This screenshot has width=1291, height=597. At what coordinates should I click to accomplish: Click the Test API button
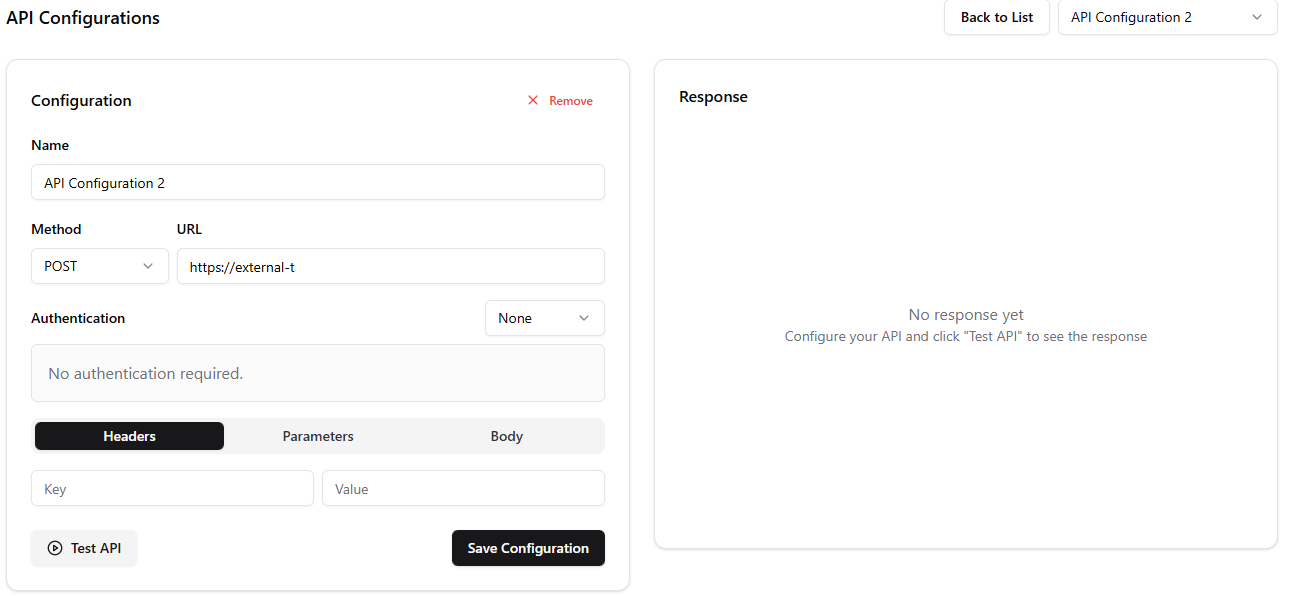84,548
